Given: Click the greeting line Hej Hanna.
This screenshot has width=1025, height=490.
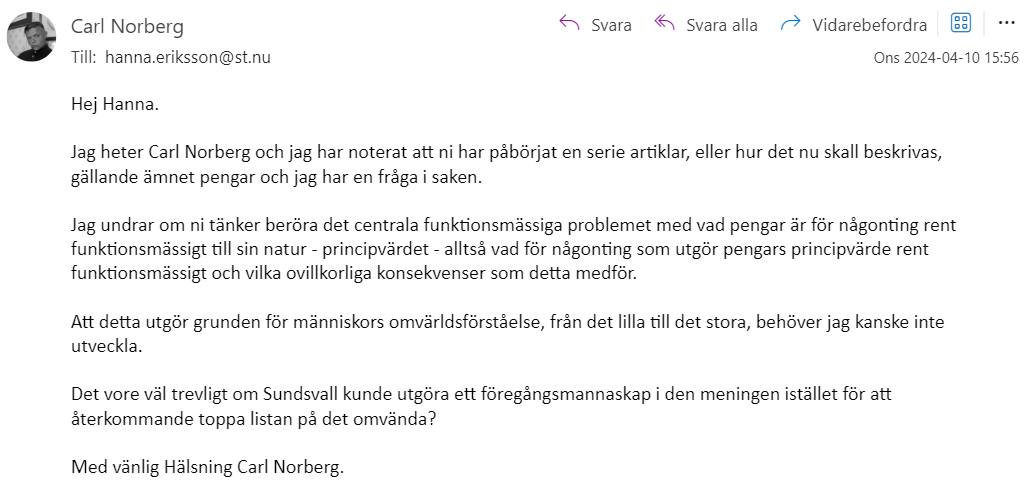Looking at the screenshot, I should (115, 103).
